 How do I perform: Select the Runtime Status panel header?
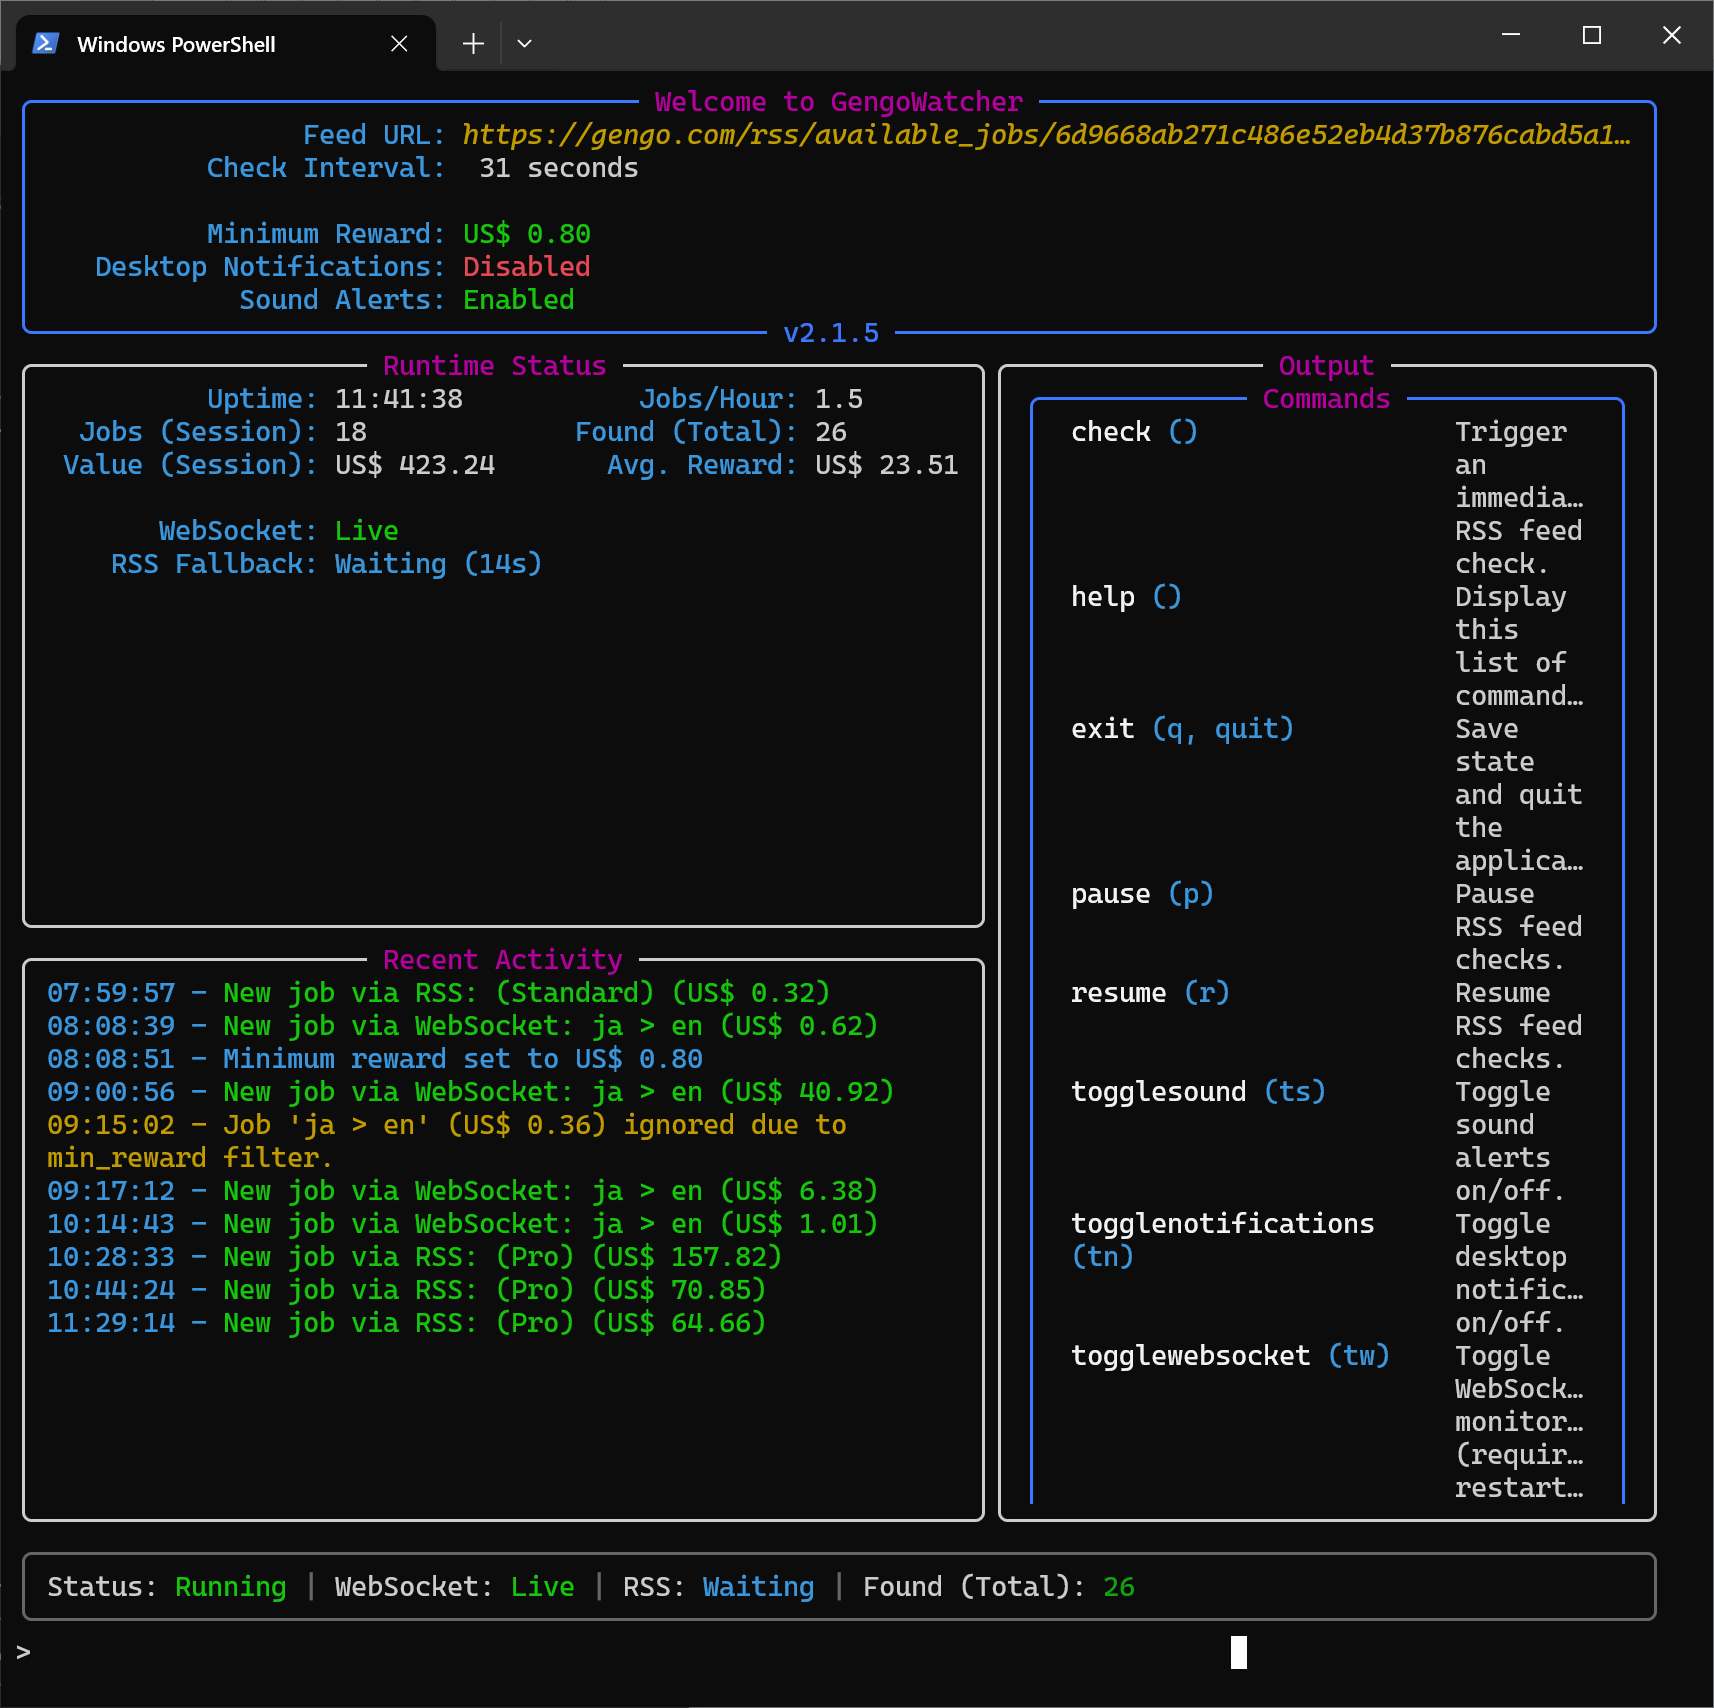[494, 365]
